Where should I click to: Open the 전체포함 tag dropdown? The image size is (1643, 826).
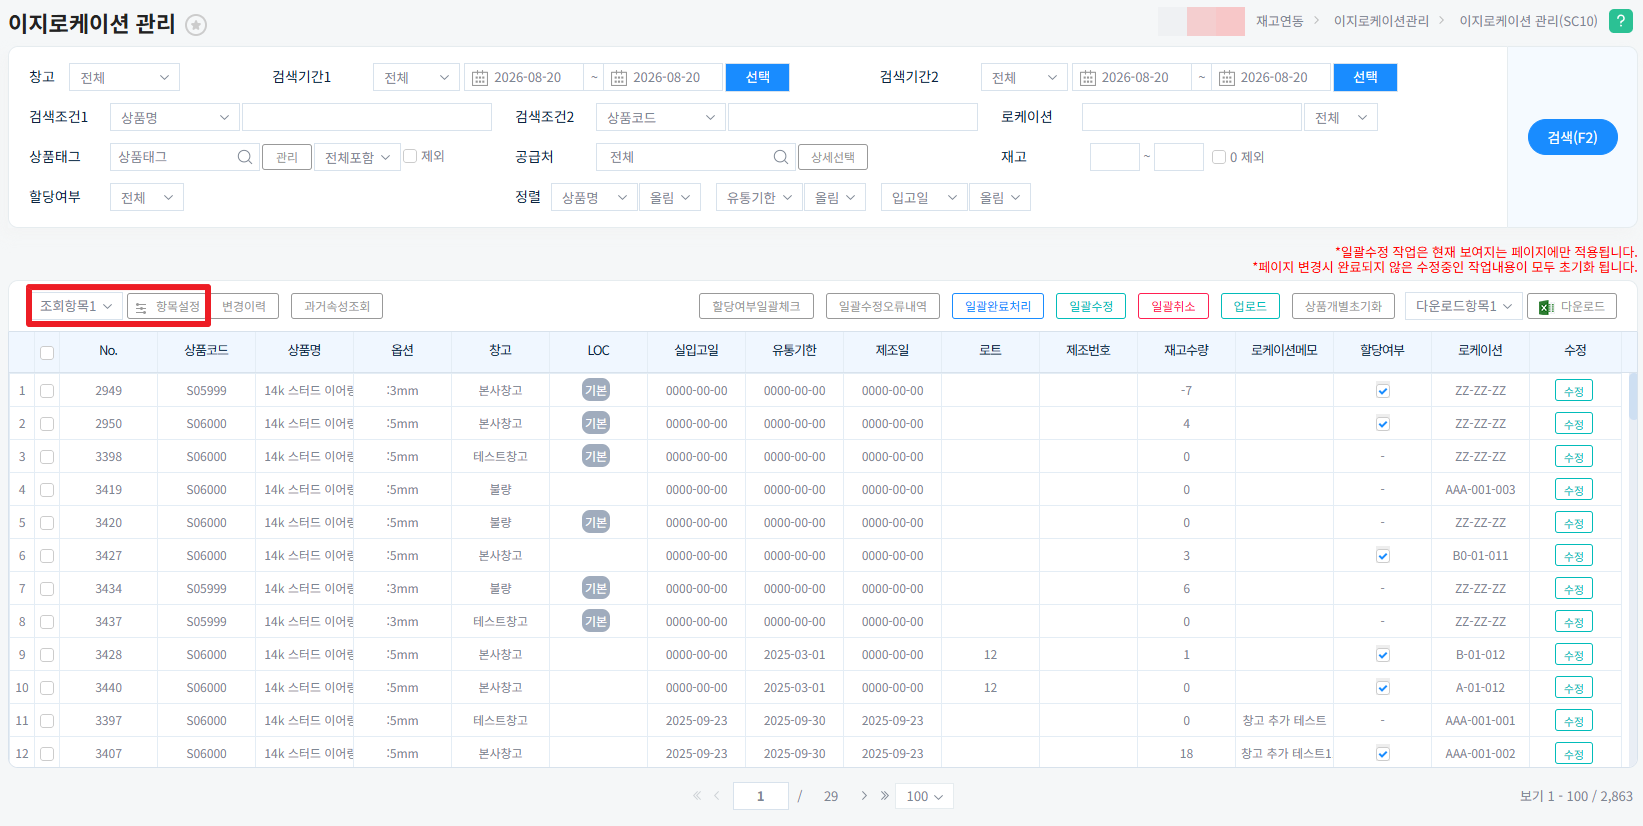pyautogui.click(x=357, y=157)
